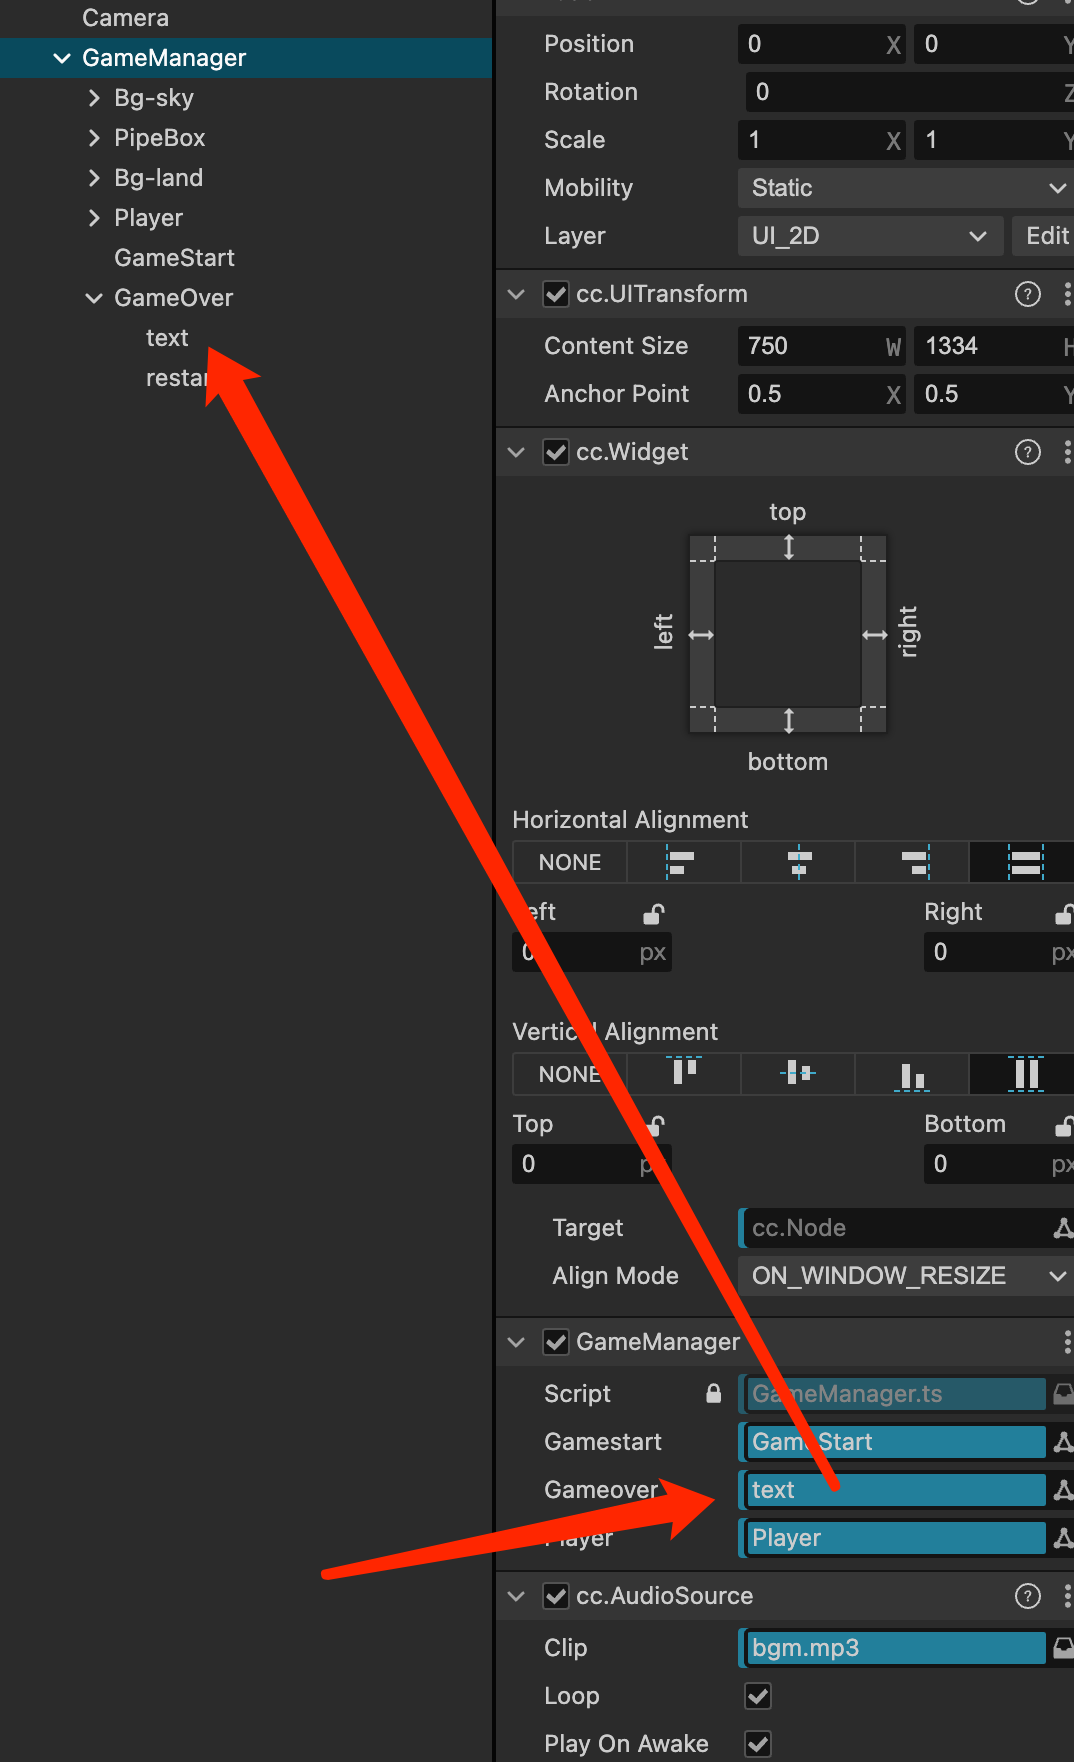Click node picker icon for Target field
Screen dimensions: 1074x1762
1063,1228
